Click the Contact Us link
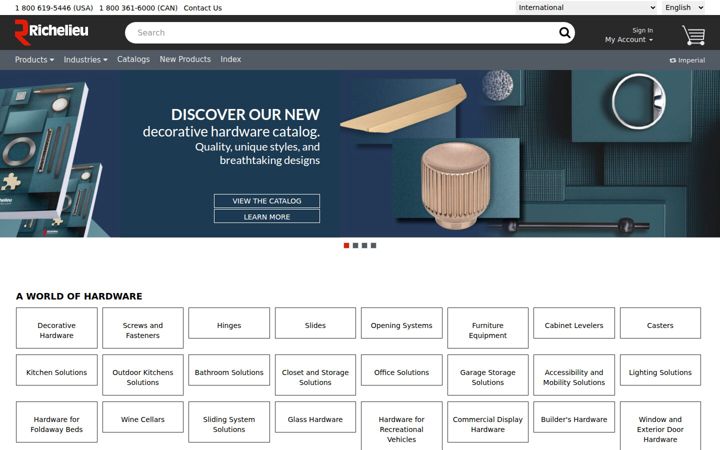The height and width of the screenshot is (450, 720). click(202, 8)
